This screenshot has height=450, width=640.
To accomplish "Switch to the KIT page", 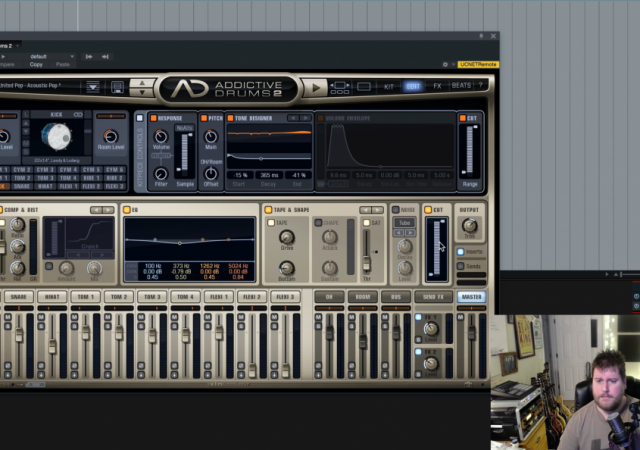I will click(x=389, y=86).
